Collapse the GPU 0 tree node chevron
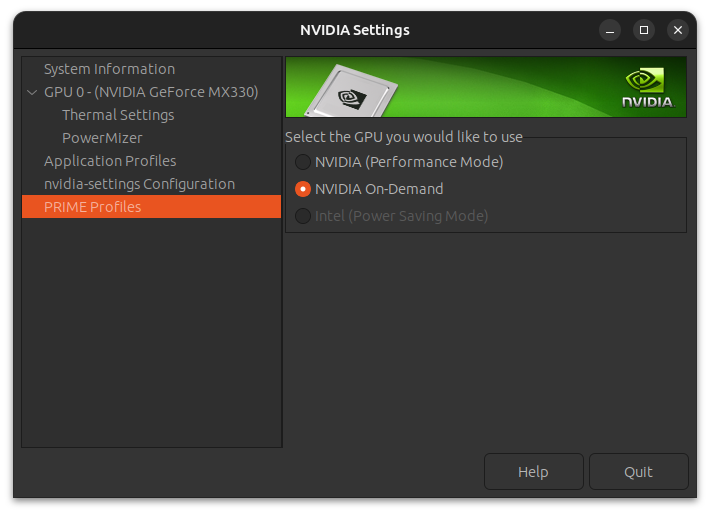Viewport: 710px width, 514px height. (x=32, y=92)
